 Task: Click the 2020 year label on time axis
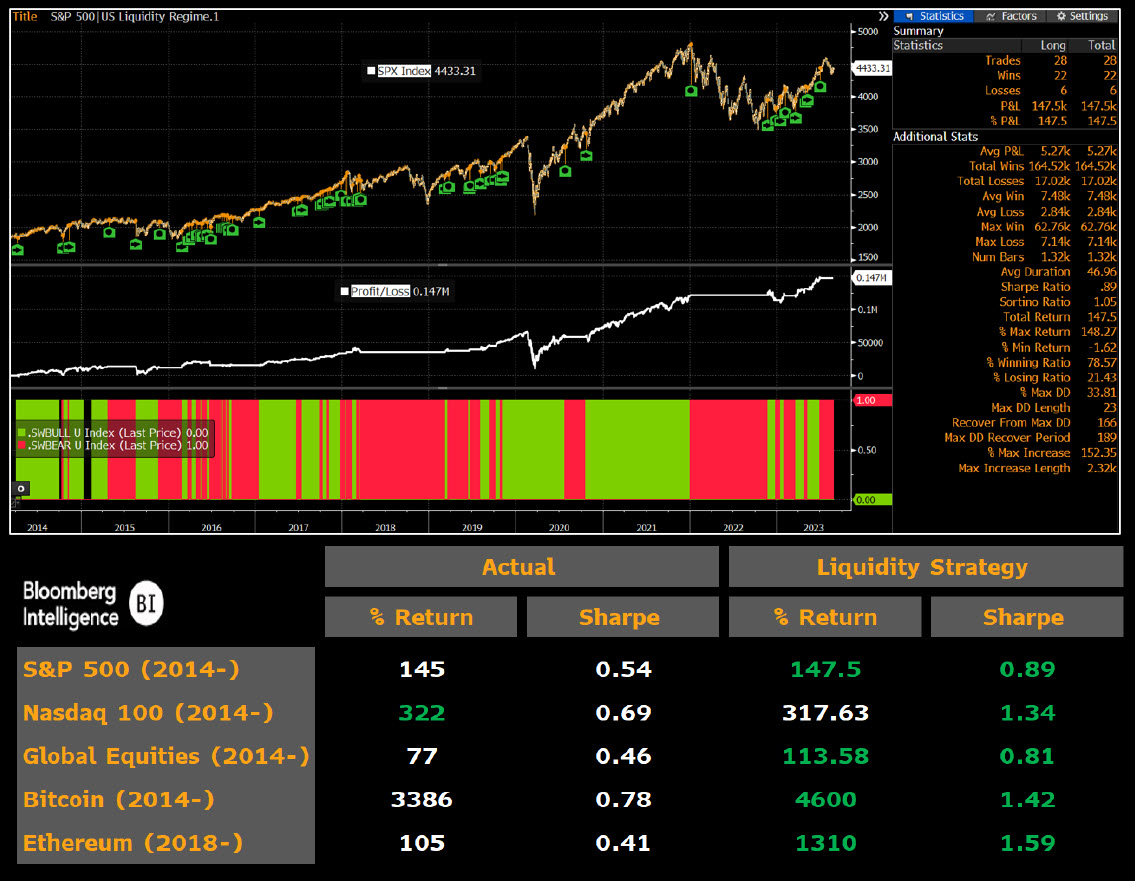pyautogui.click(x=559, y=528)
